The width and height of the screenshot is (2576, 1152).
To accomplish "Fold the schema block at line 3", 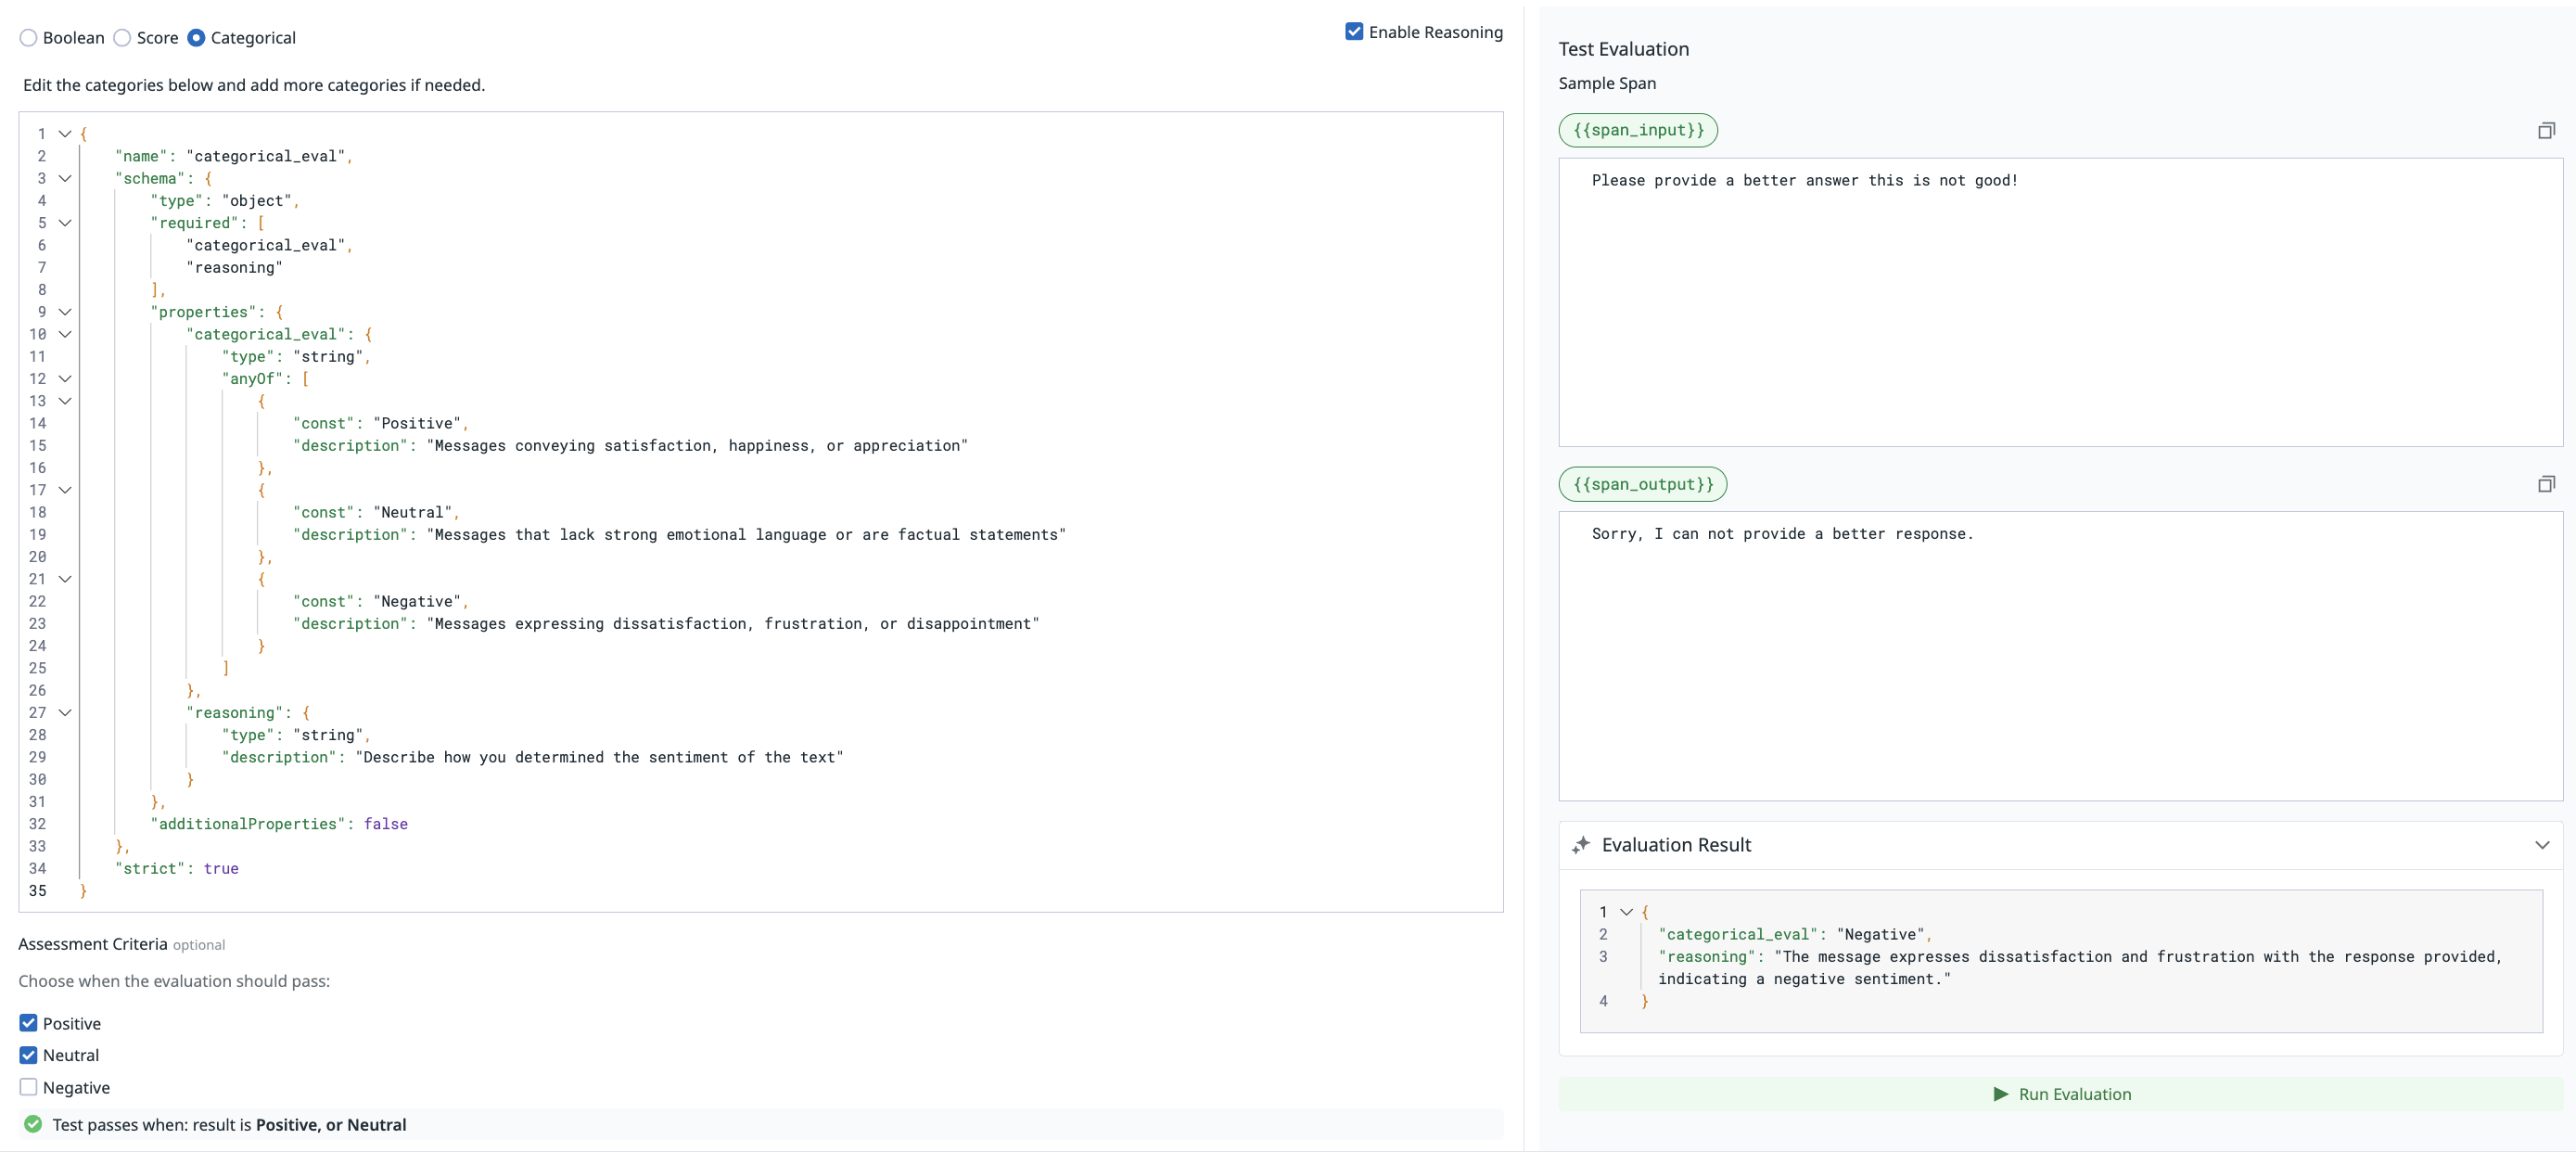I will pos(65,178).
